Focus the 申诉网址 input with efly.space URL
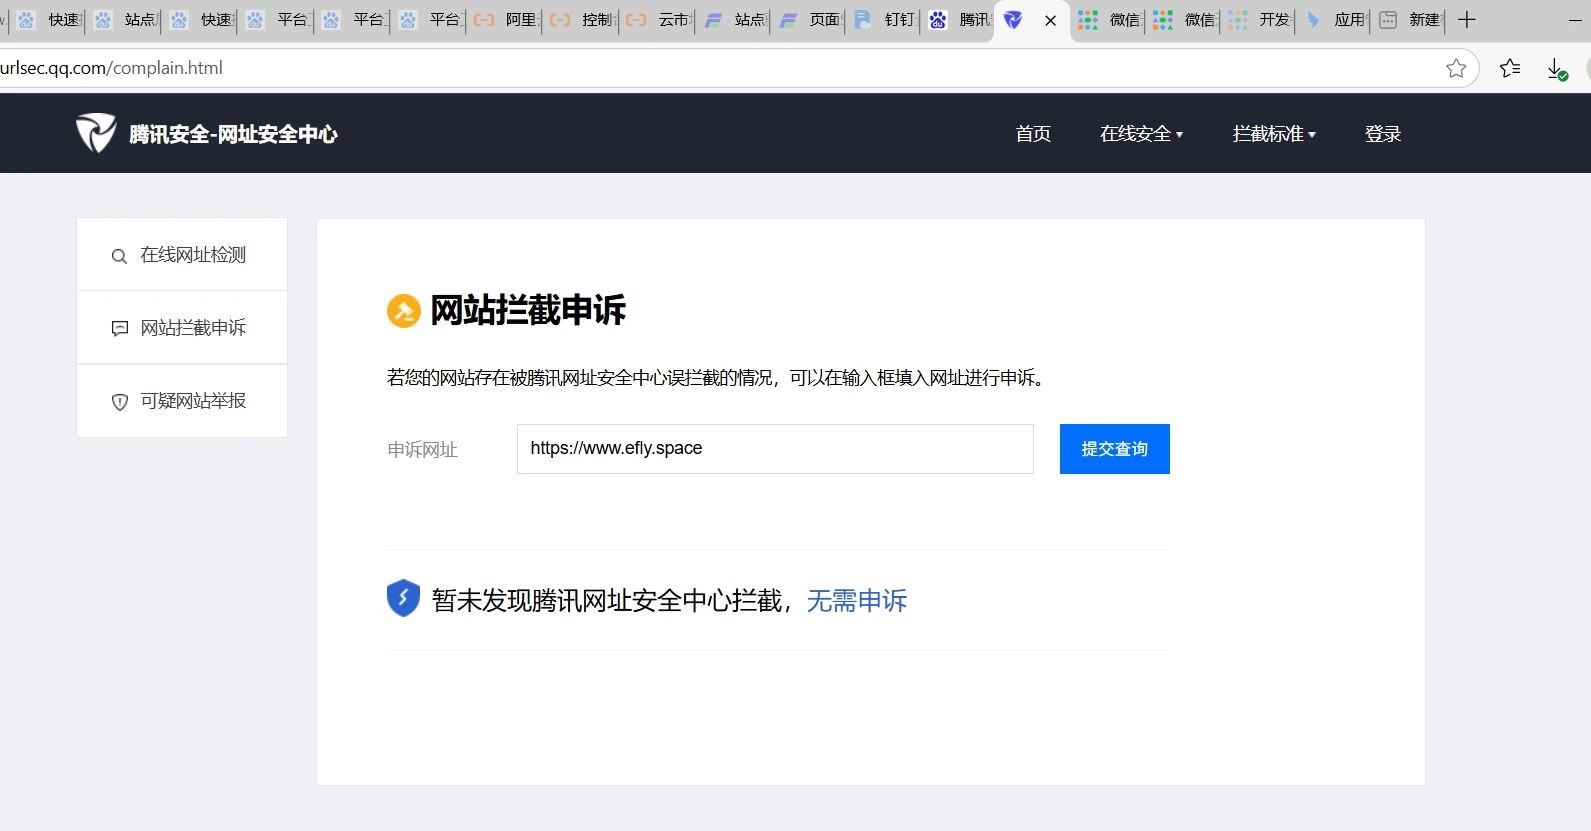This screenshot has height=831, width=1591. (x=775, y=449)
